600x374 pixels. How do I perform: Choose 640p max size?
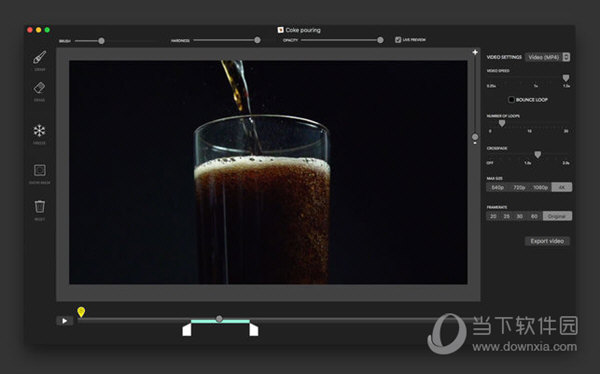click(497, 187)
